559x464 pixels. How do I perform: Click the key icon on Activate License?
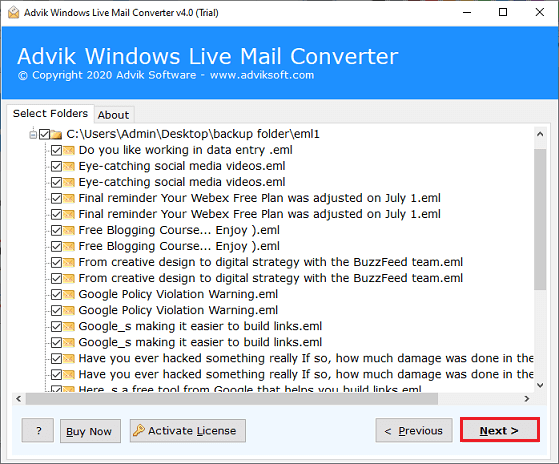tap(139, 431)
